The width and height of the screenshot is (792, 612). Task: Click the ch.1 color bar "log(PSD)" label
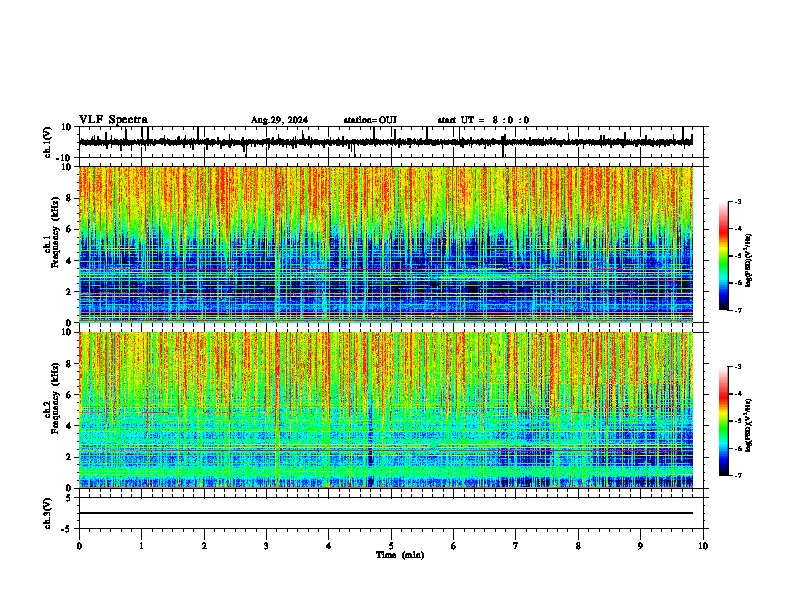coord(749,261)
